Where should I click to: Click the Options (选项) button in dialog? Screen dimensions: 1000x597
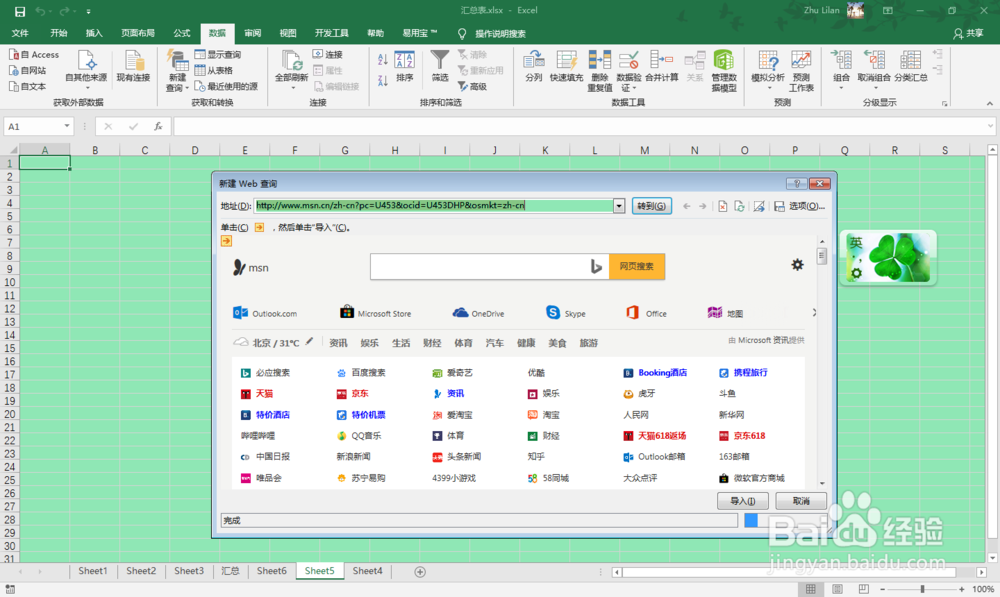[800, 206]
